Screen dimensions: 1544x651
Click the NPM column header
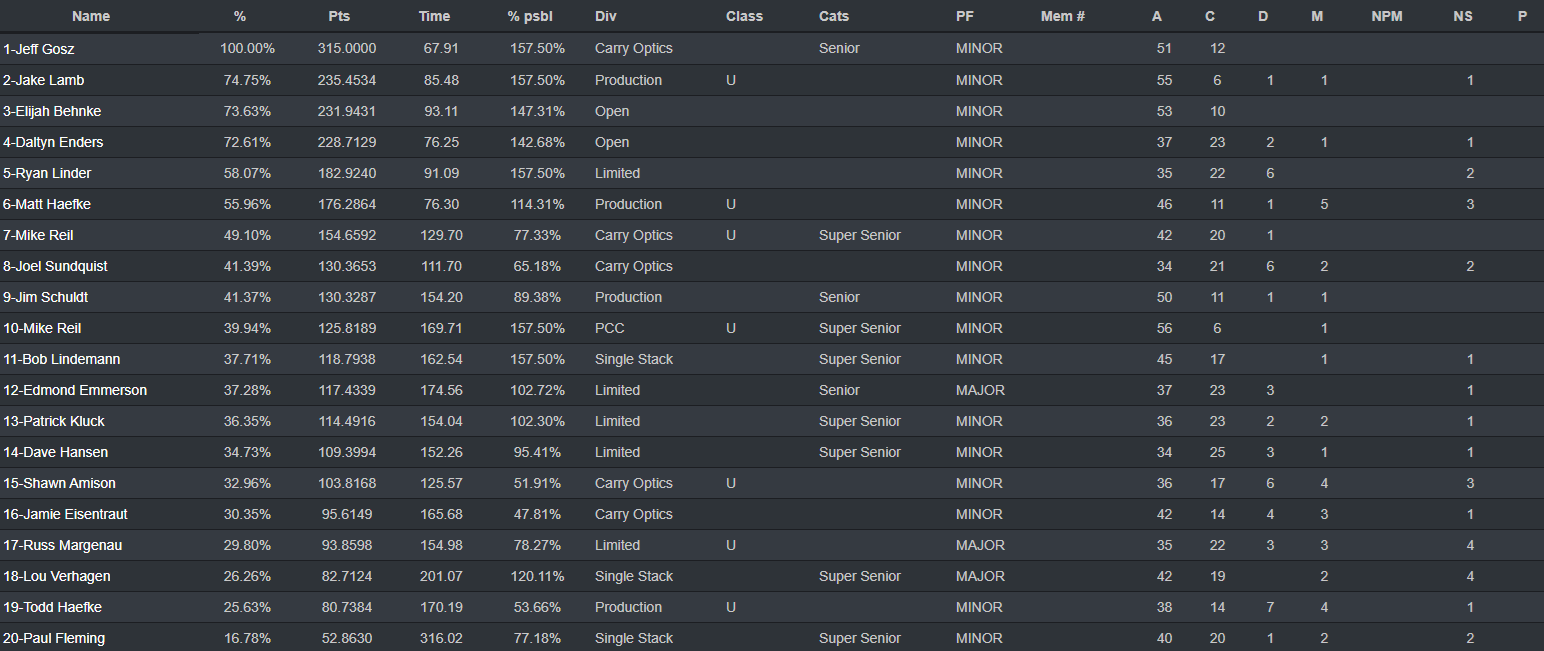[1387, 16]
